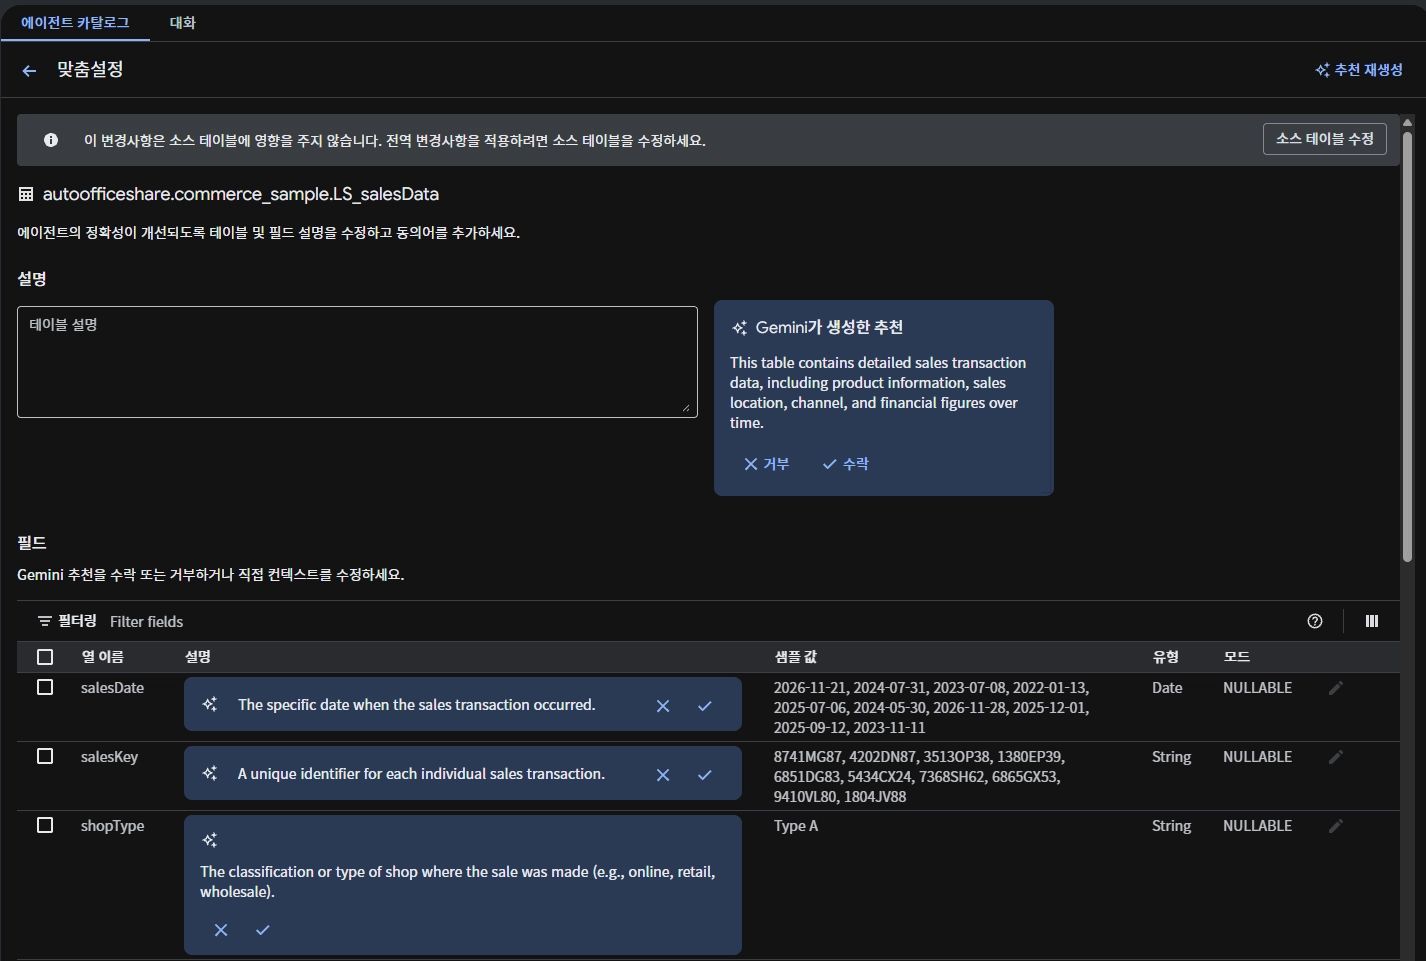Open the column display options icon
Viewport: 1426px width, 961px height.
1372,621
